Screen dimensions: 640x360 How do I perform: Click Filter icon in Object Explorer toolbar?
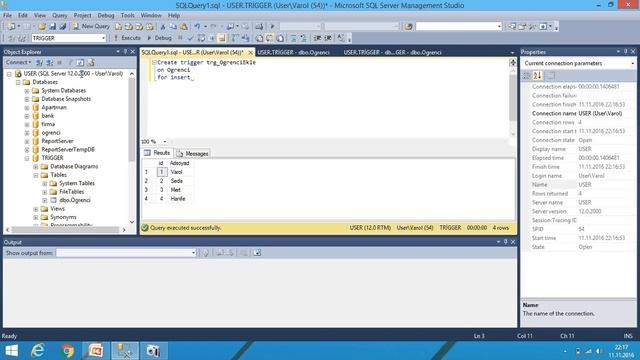(70, 62)
